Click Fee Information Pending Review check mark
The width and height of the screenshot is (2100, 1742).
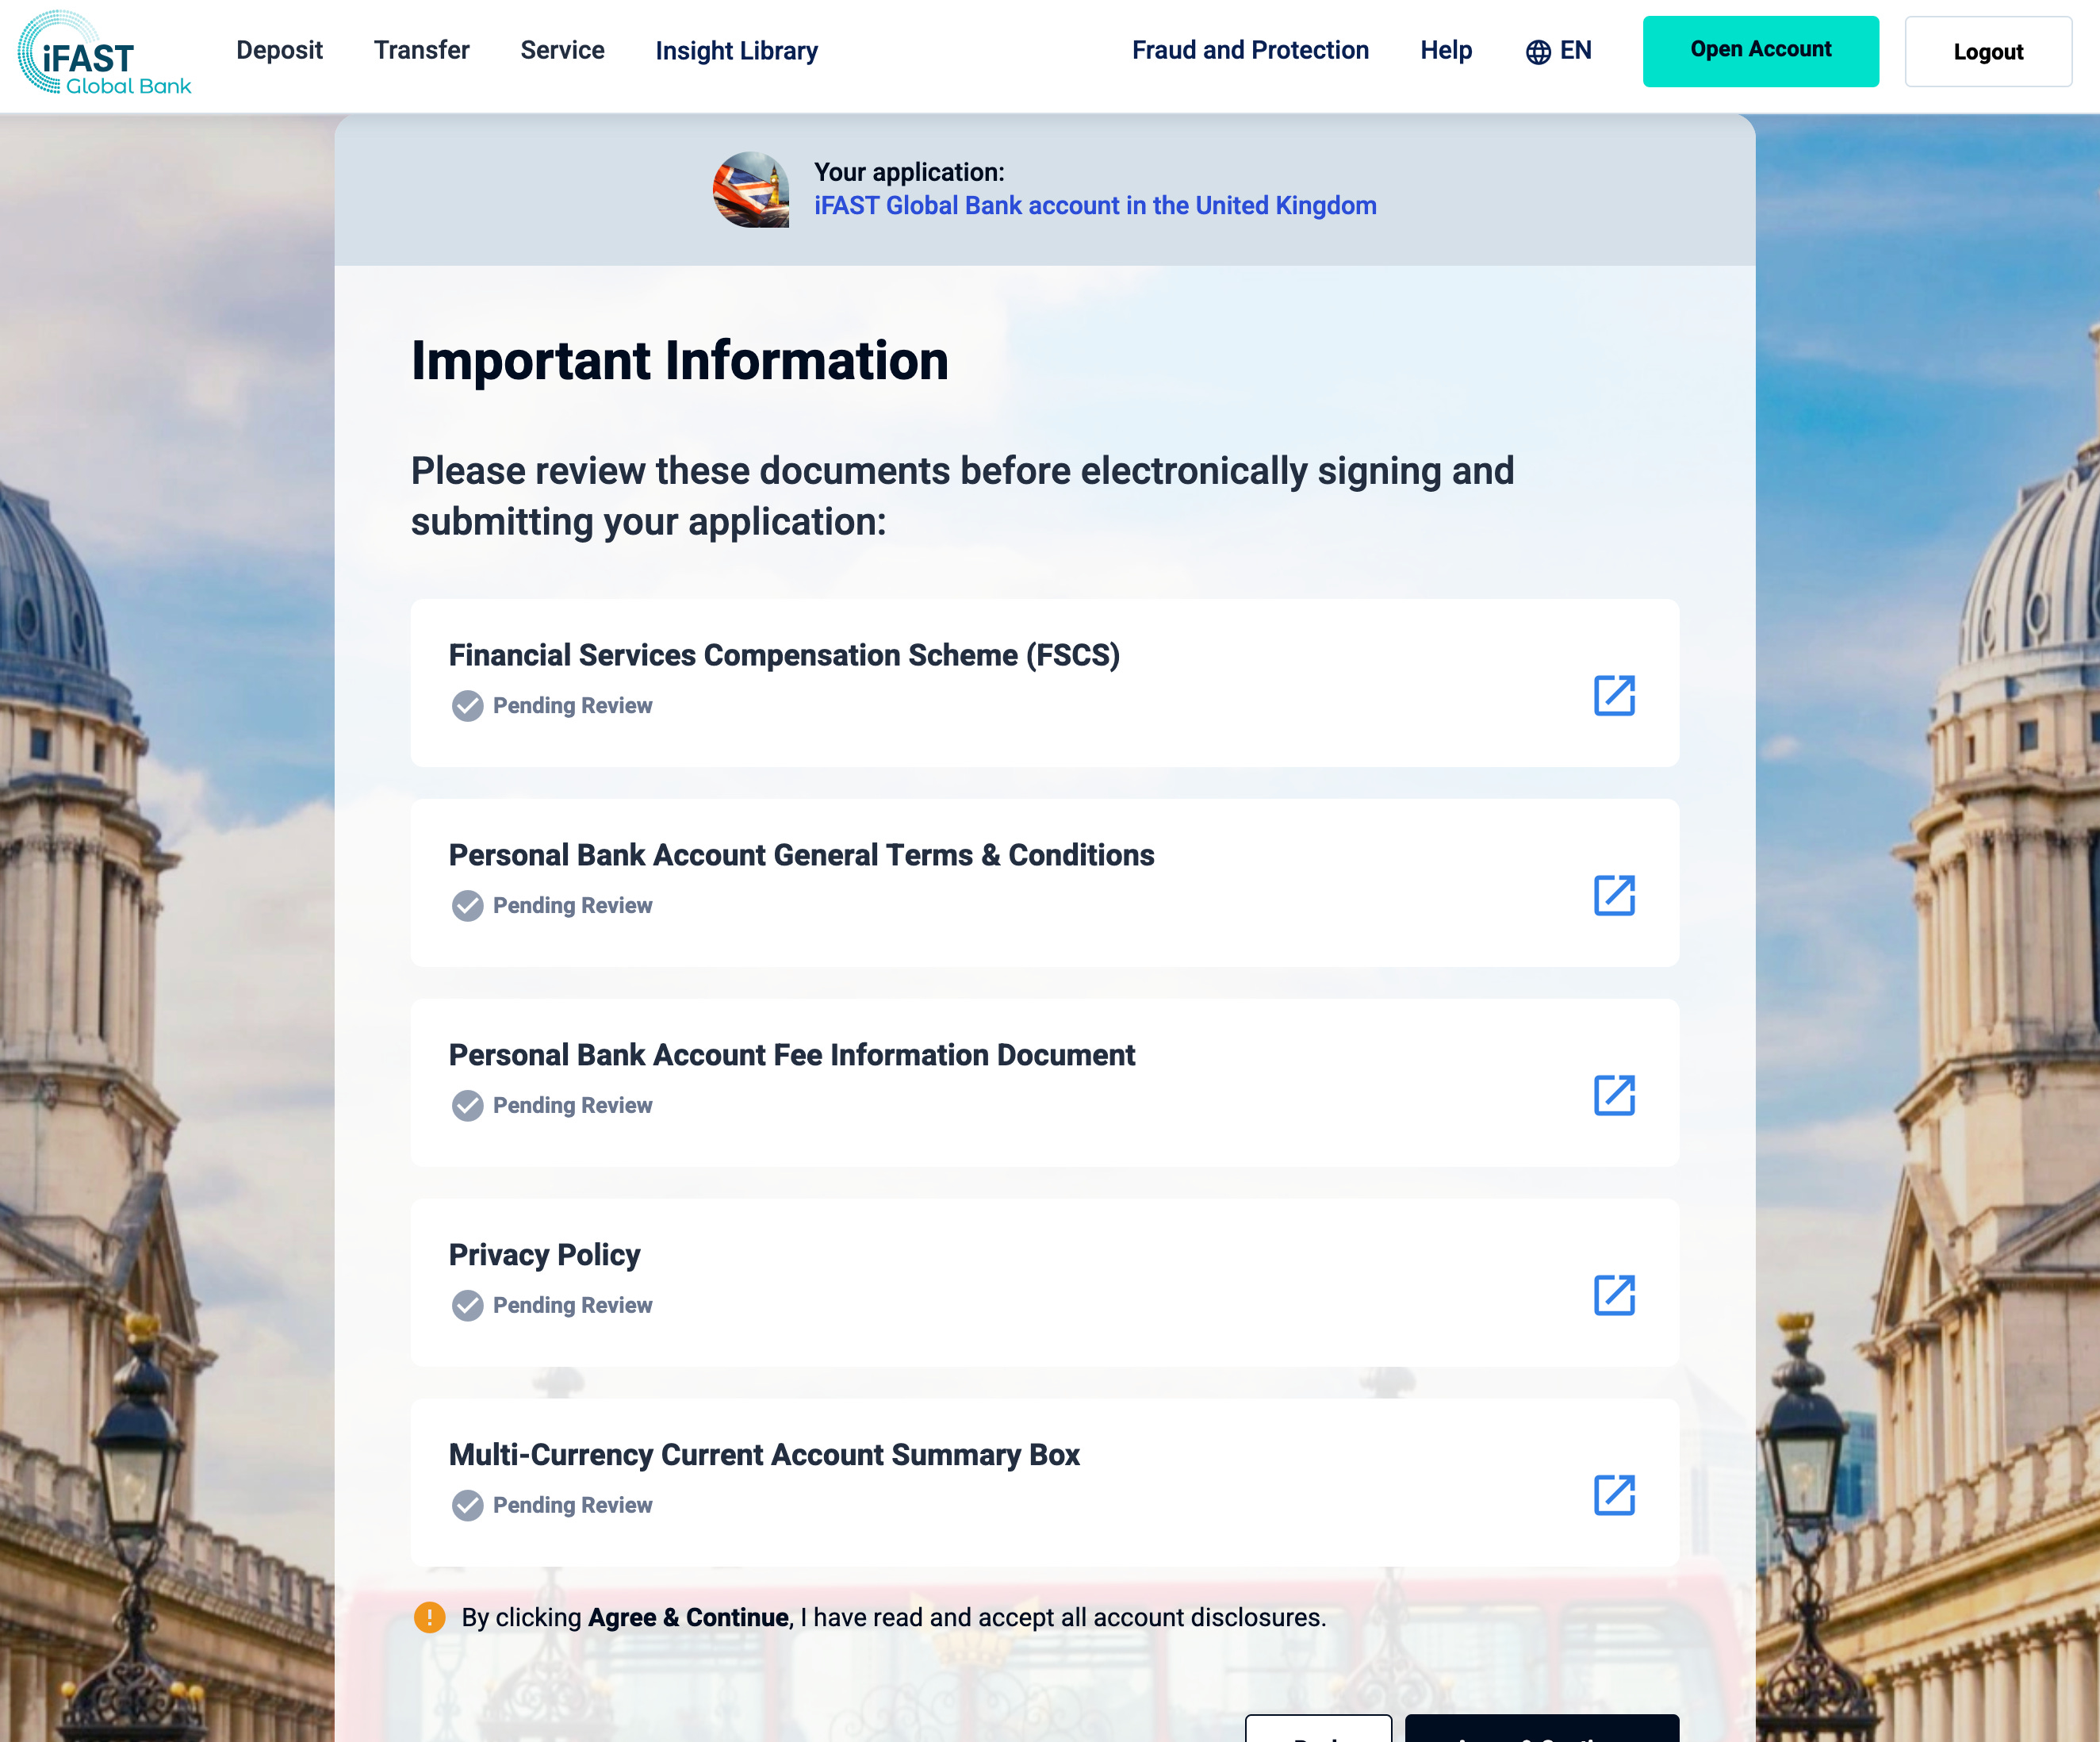tap(467, 1105)
